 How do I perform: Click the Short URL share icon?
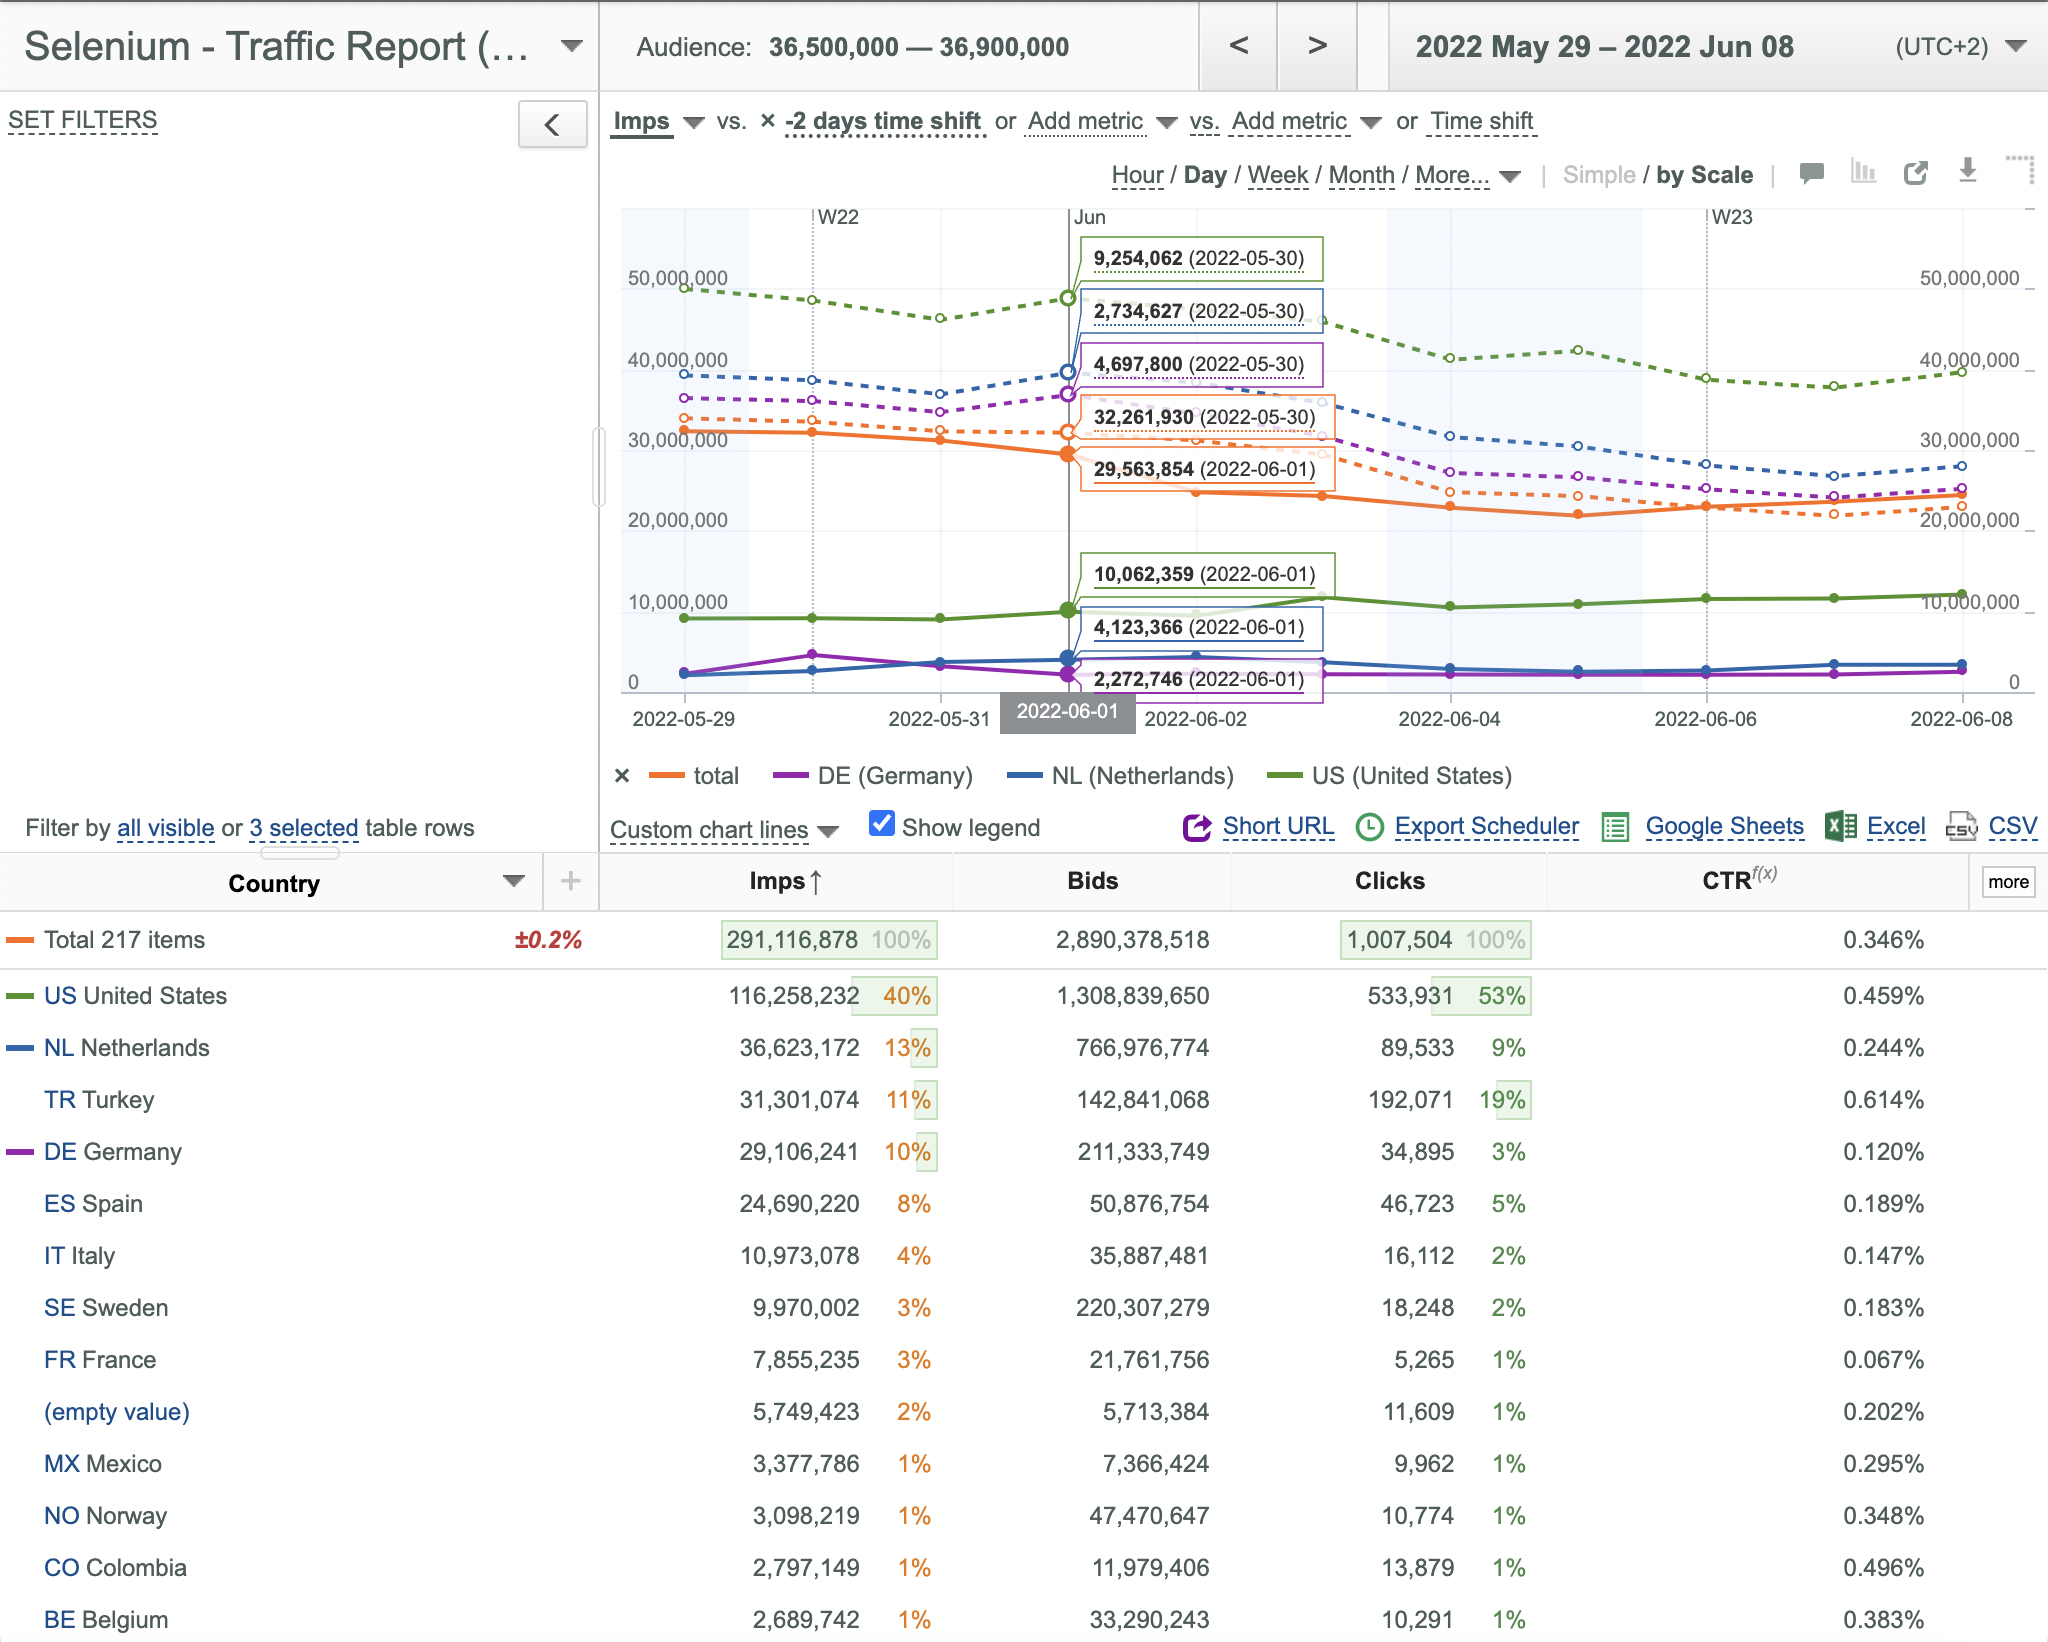[1197, 827]
